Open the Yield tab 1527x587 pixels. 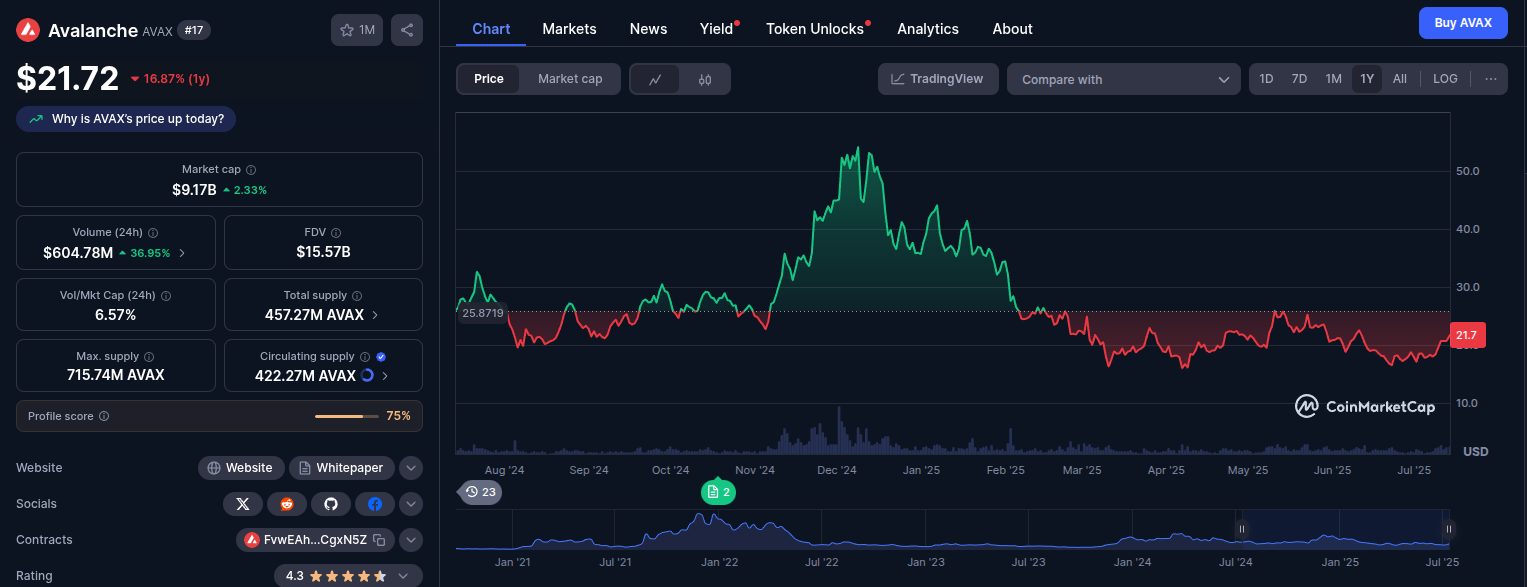point(717,29)
